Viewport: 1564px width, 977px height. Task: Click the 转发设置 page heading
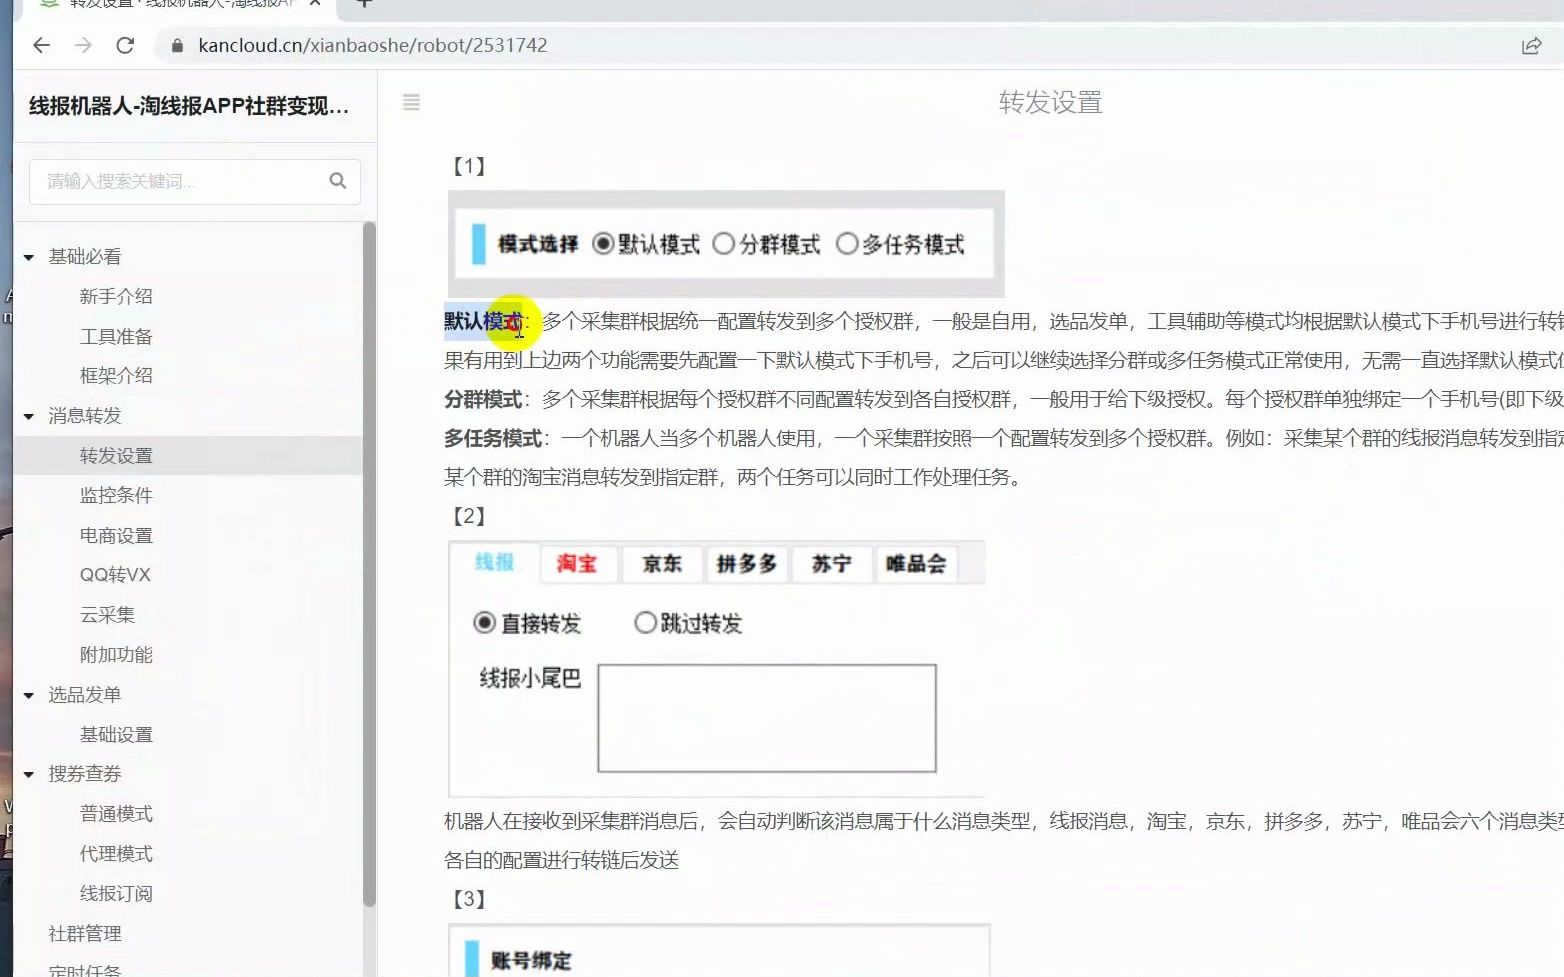pyautogui.click(x=1050, y=102)
